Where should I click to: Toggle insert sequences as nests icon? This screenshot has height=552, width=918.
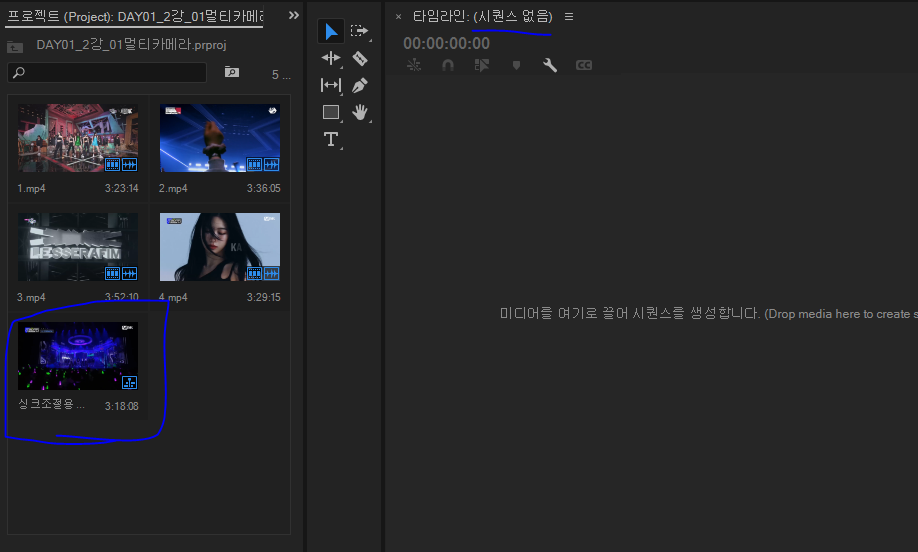pyautogui.click(x=414, y=65)
